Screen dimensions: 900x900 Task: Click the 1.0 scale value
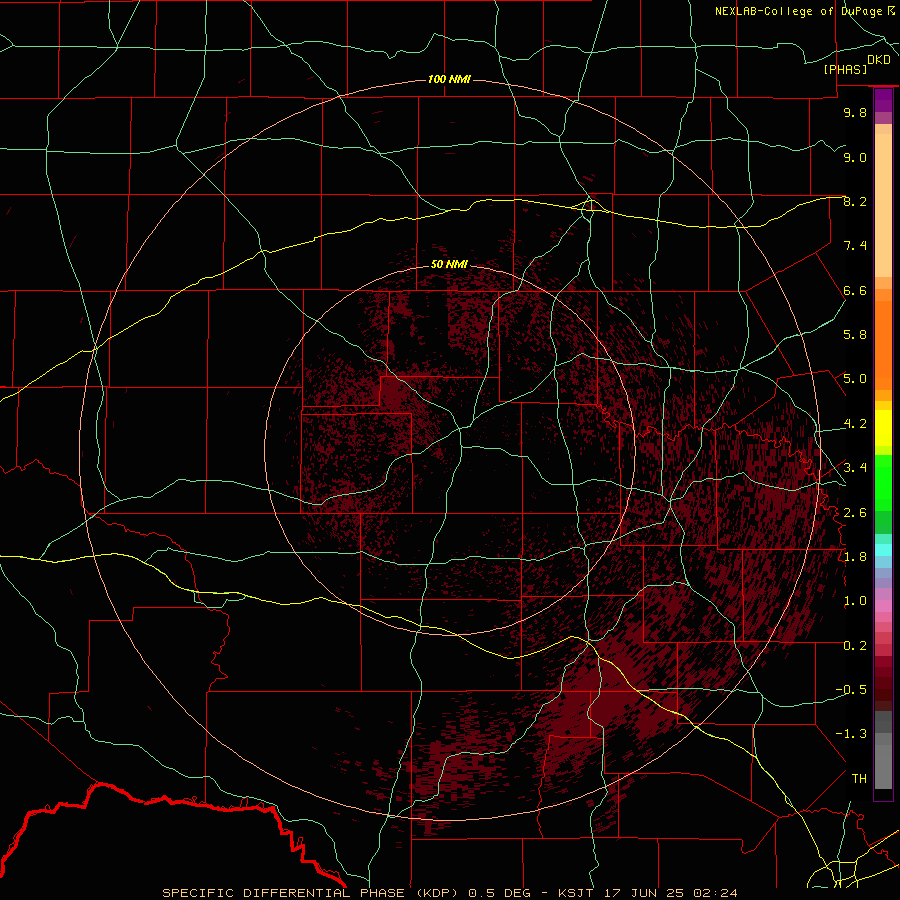[x=855, y=601]
